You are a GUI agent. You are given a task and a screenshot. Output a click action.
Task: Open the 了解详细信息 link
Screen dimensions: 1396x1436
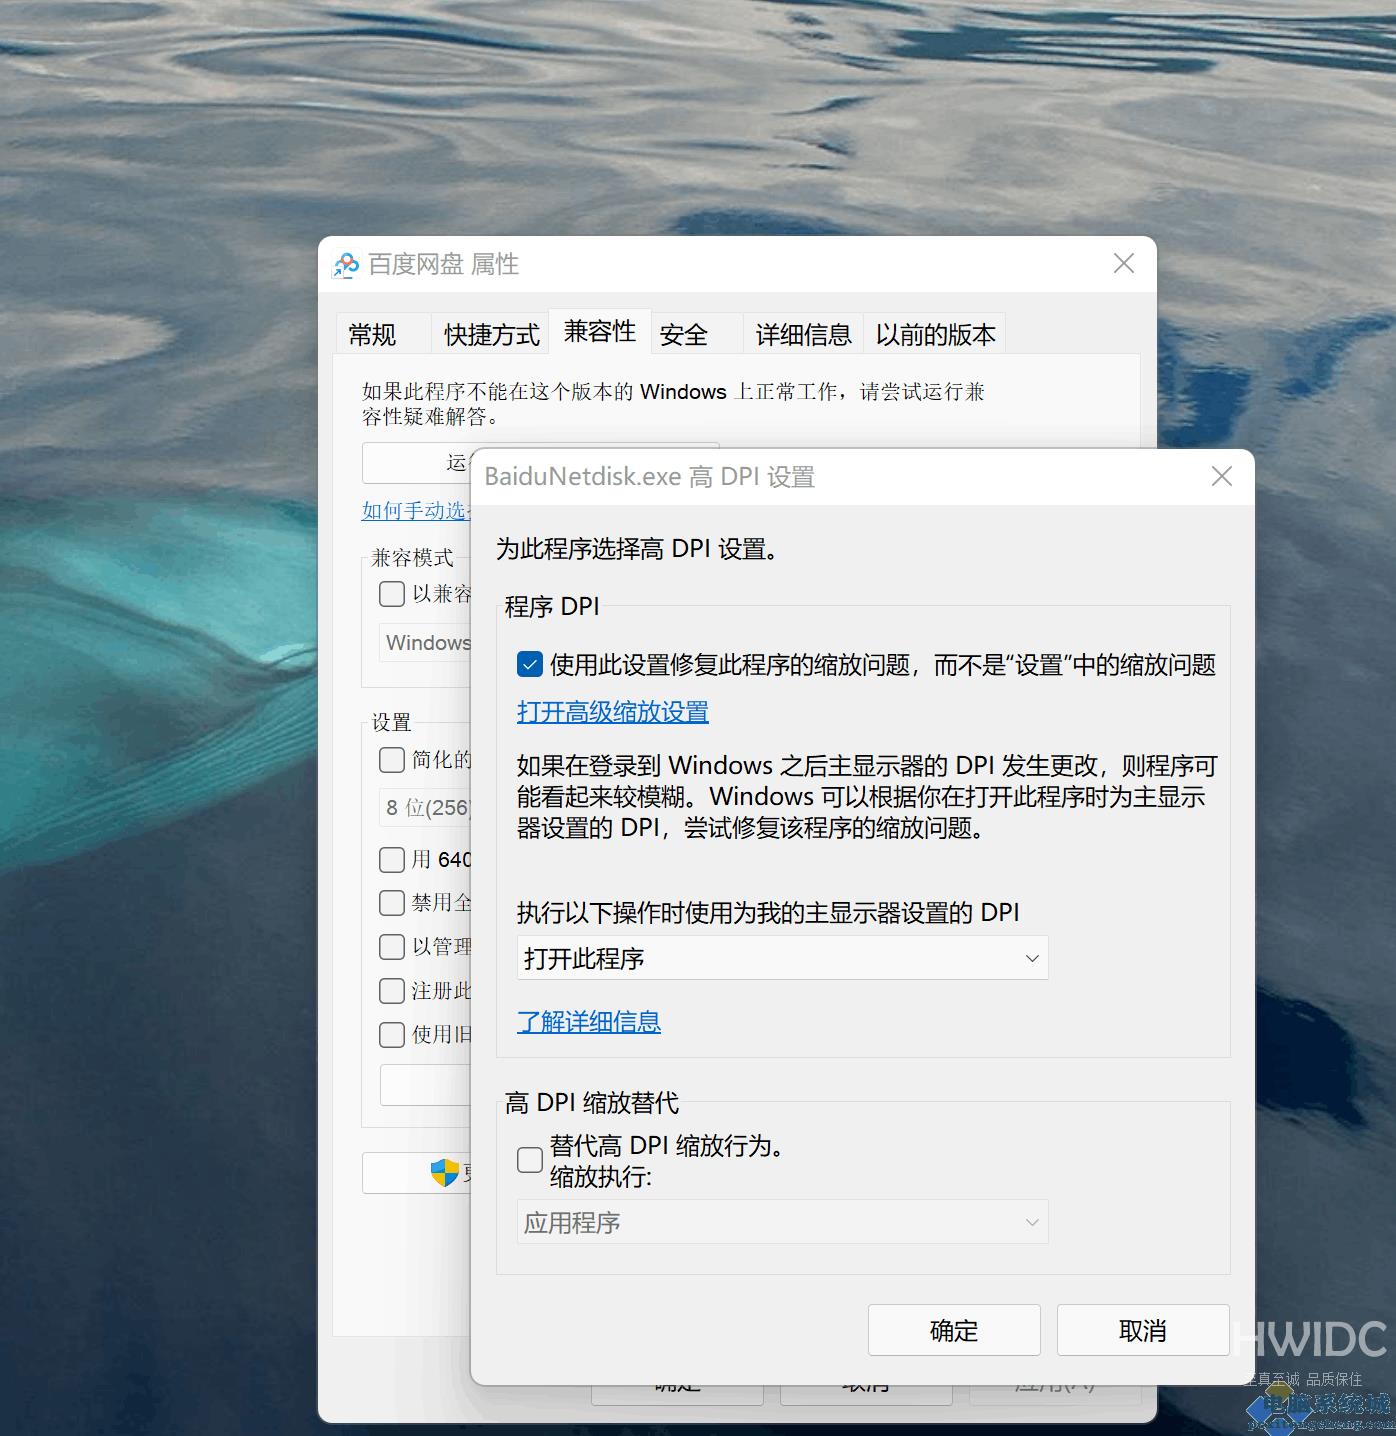pos(589,1022)
